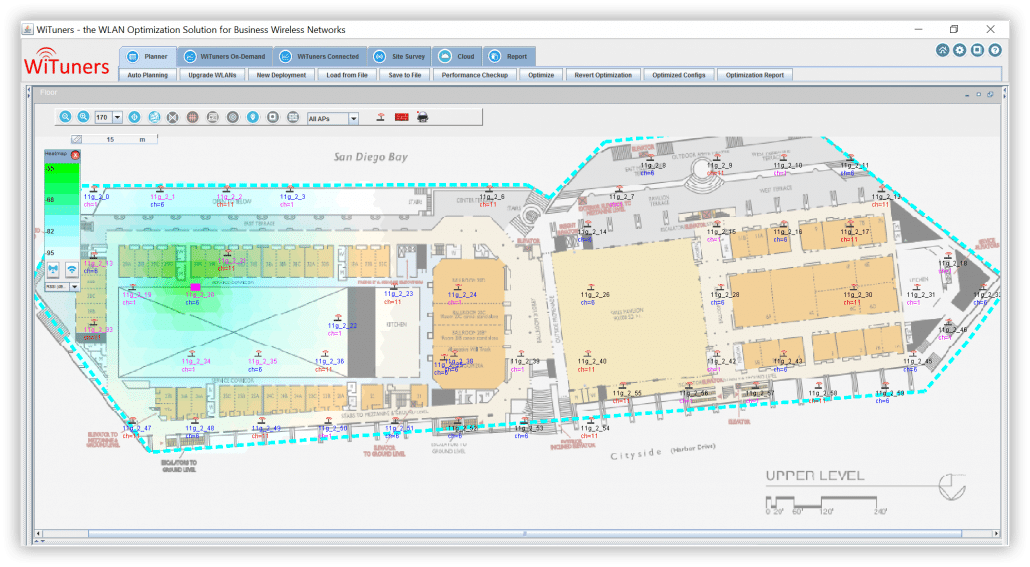The image size is (1030, 567).
Task: Click the gray square-in-circle toolbar icon
Action: pyautogui.click(x=273, y=117)
